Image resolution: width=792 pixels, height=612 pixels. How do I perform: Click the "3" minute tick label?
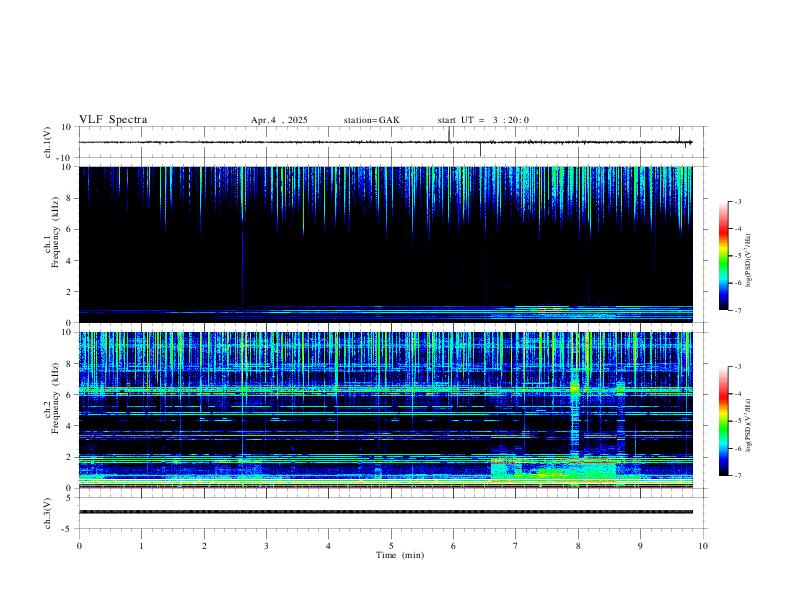click(x=266, y=546)
